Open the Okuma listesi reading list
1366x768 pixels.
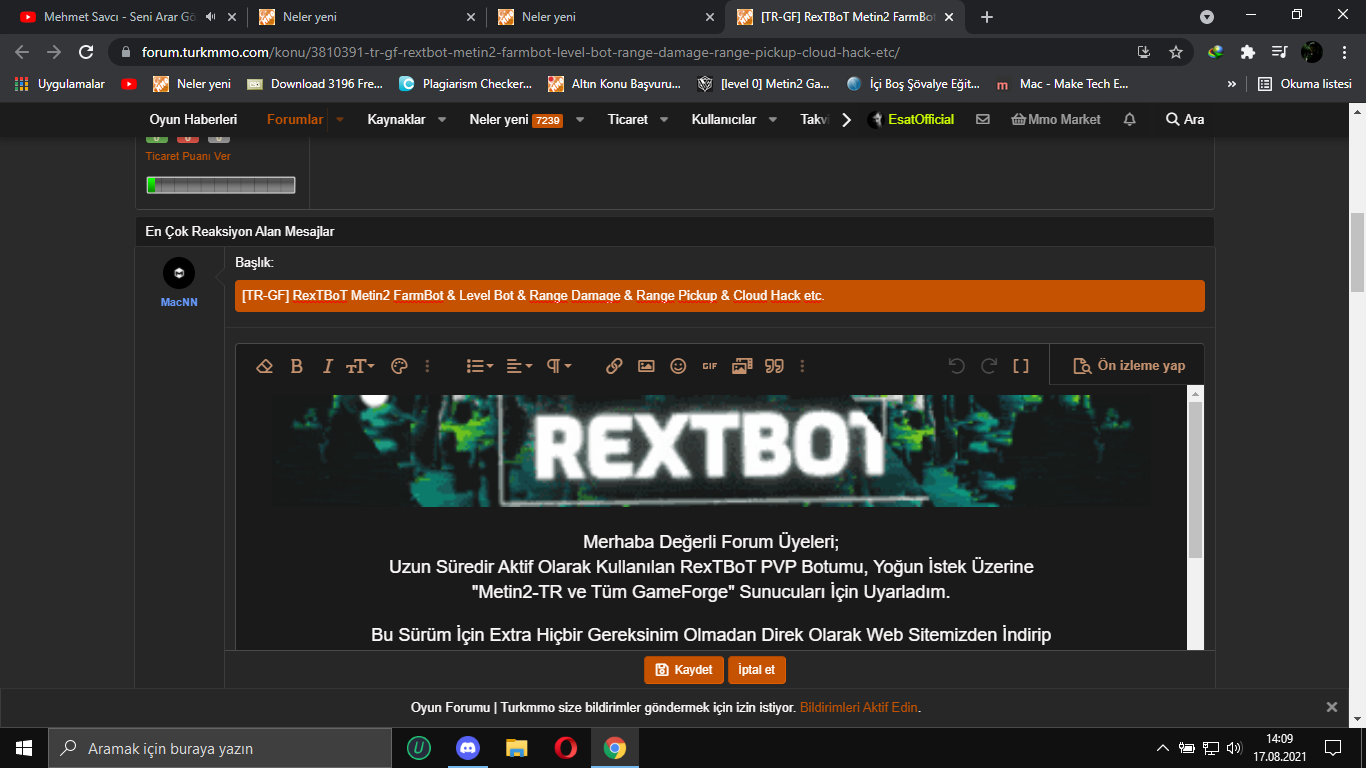[x=1306, y=84]
